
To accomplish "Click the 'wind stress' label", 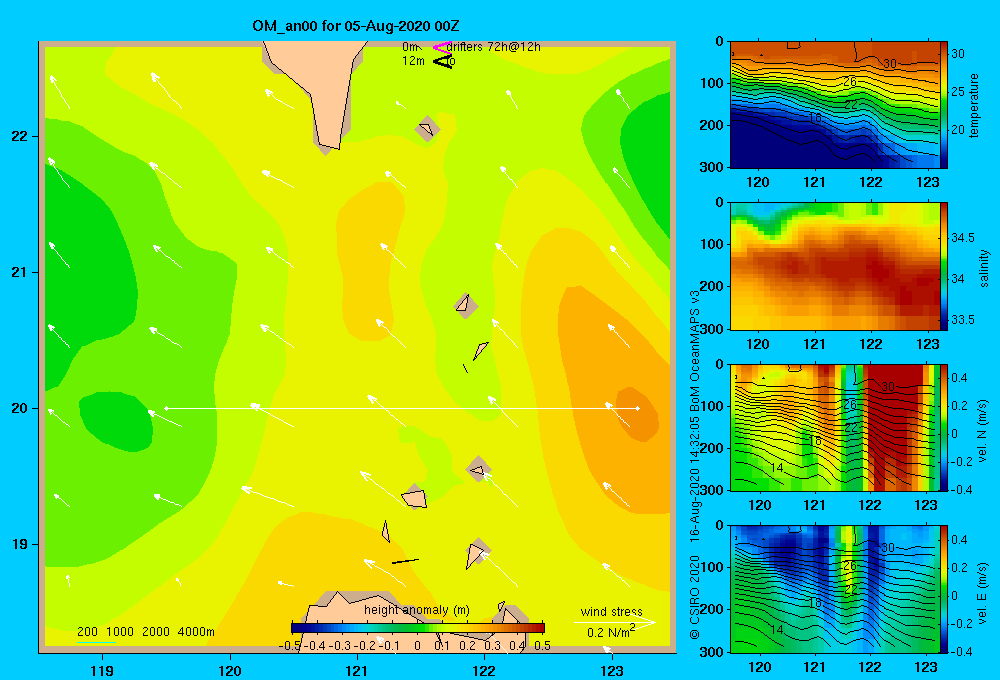I will (611, 611).
